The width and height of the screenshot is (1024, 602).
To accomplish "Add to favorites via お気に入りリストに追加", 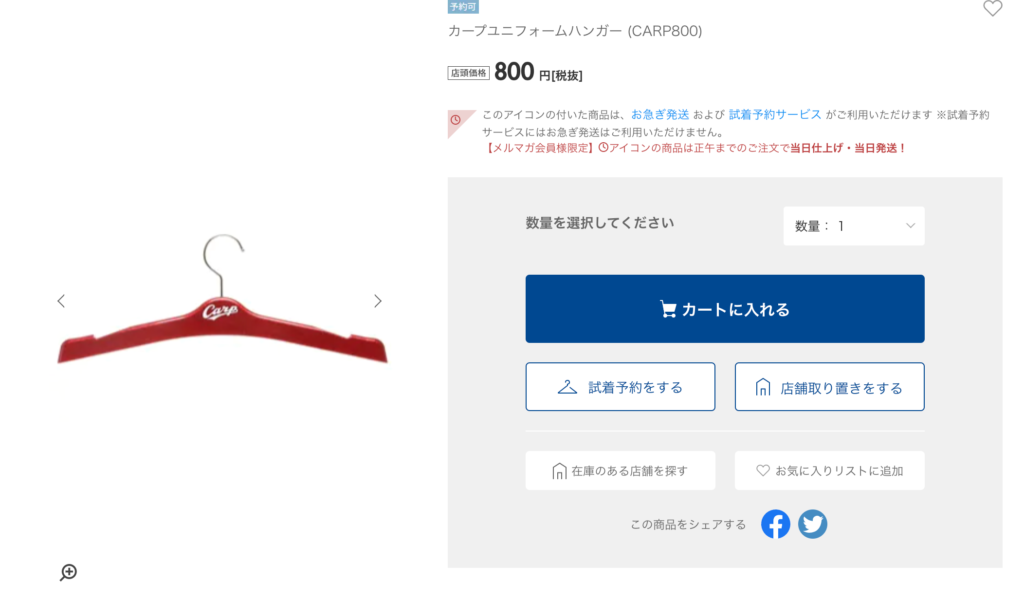I will (829, 471).
